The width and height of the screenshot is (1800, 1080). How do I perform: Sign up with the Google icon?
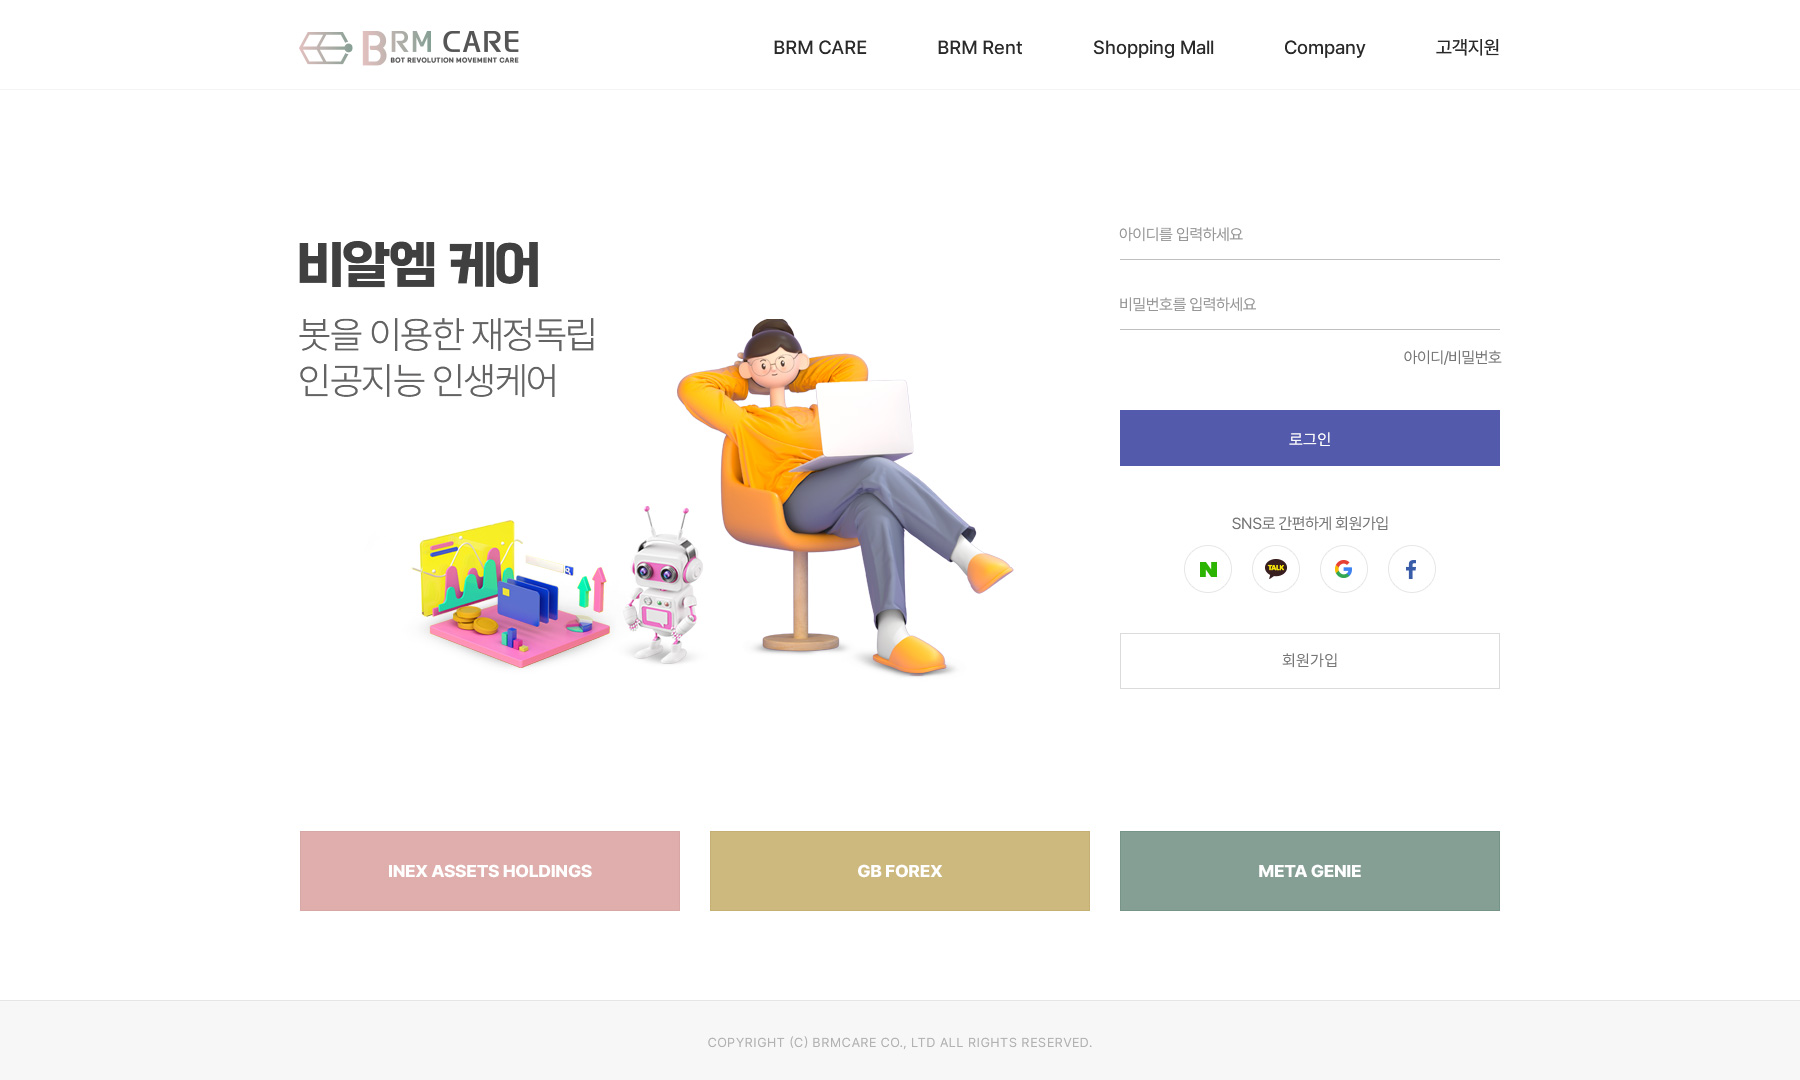tap(1344, 569)
